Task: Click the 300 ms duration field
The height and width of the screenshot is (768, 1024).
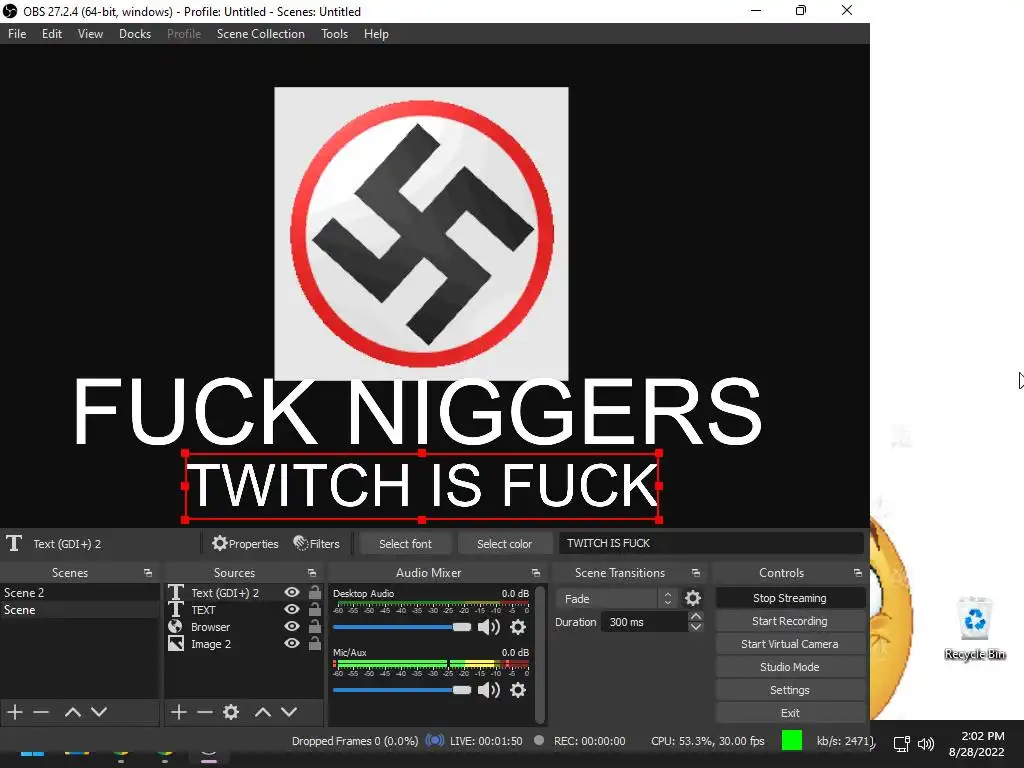Action: point(645,622)
